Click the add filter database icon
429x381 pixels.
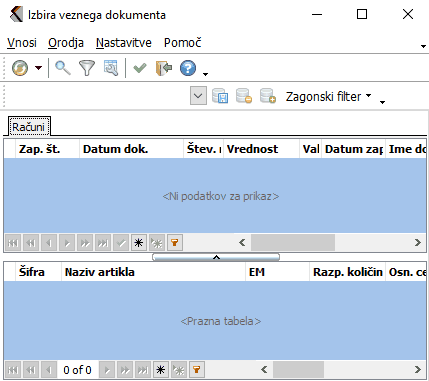(x=268, y=96)
